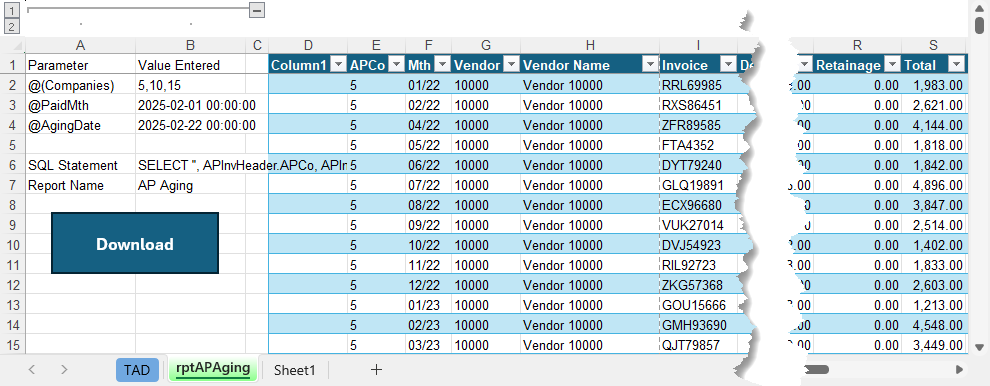The width and height of the screenshot is (990, 386).
Task: Switch to the TAD sheet tab
Action: click(x=137, y=370)
